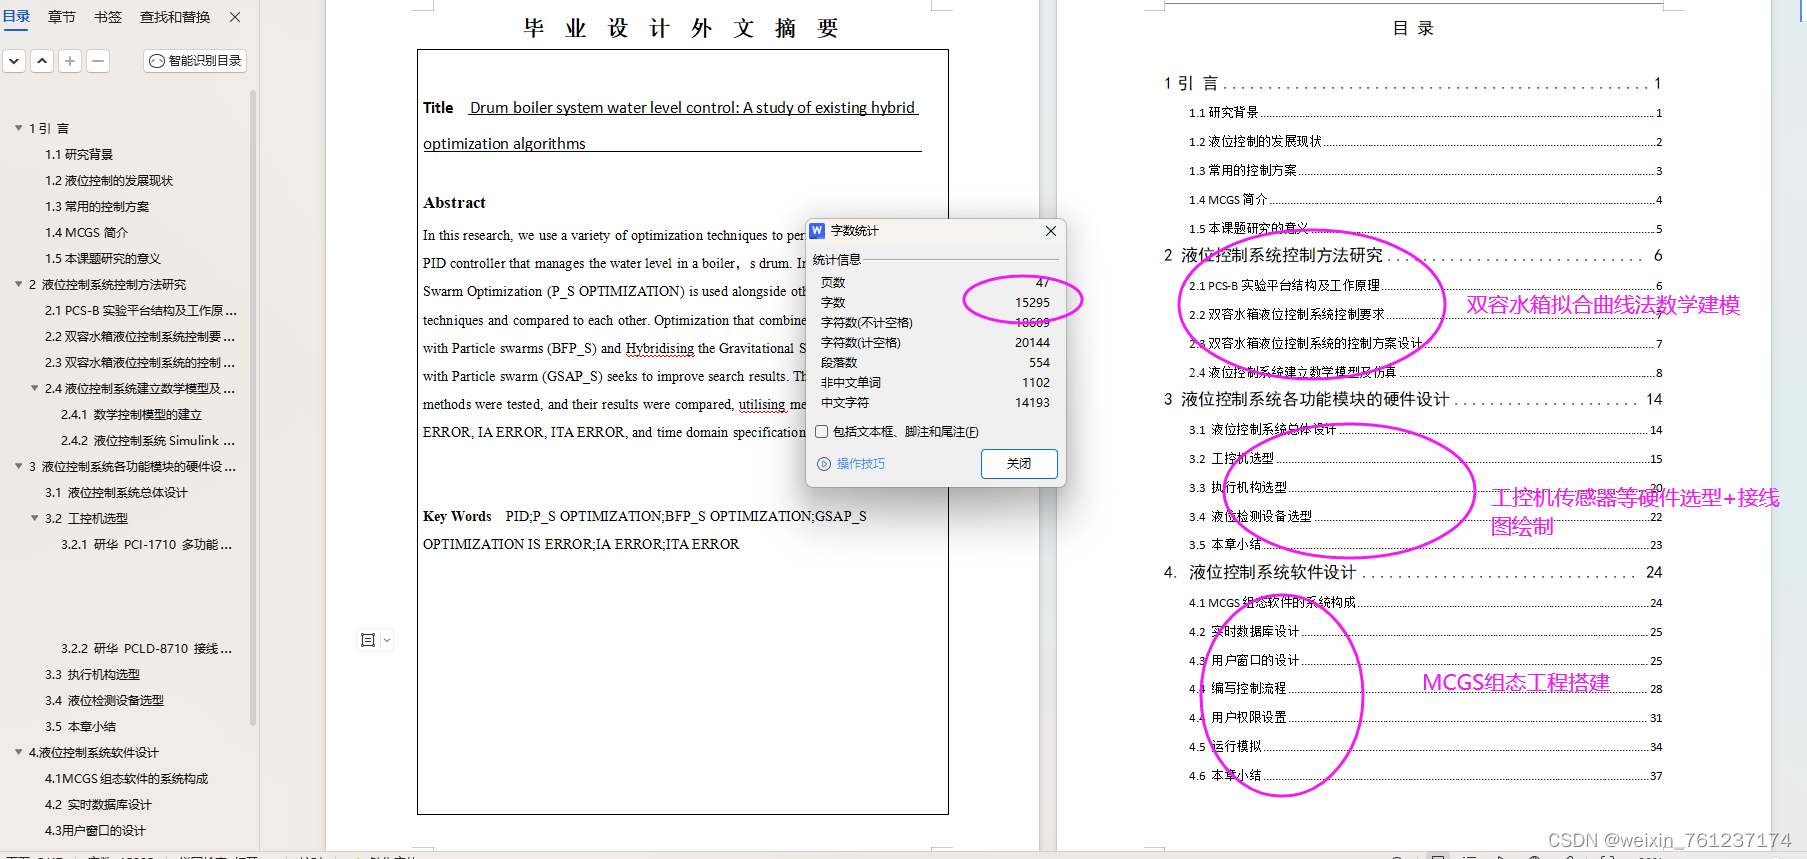Viewport: 1807px width, 859px height.
Task: Open the 查找和替换 tab
Action: pos(175,17)
